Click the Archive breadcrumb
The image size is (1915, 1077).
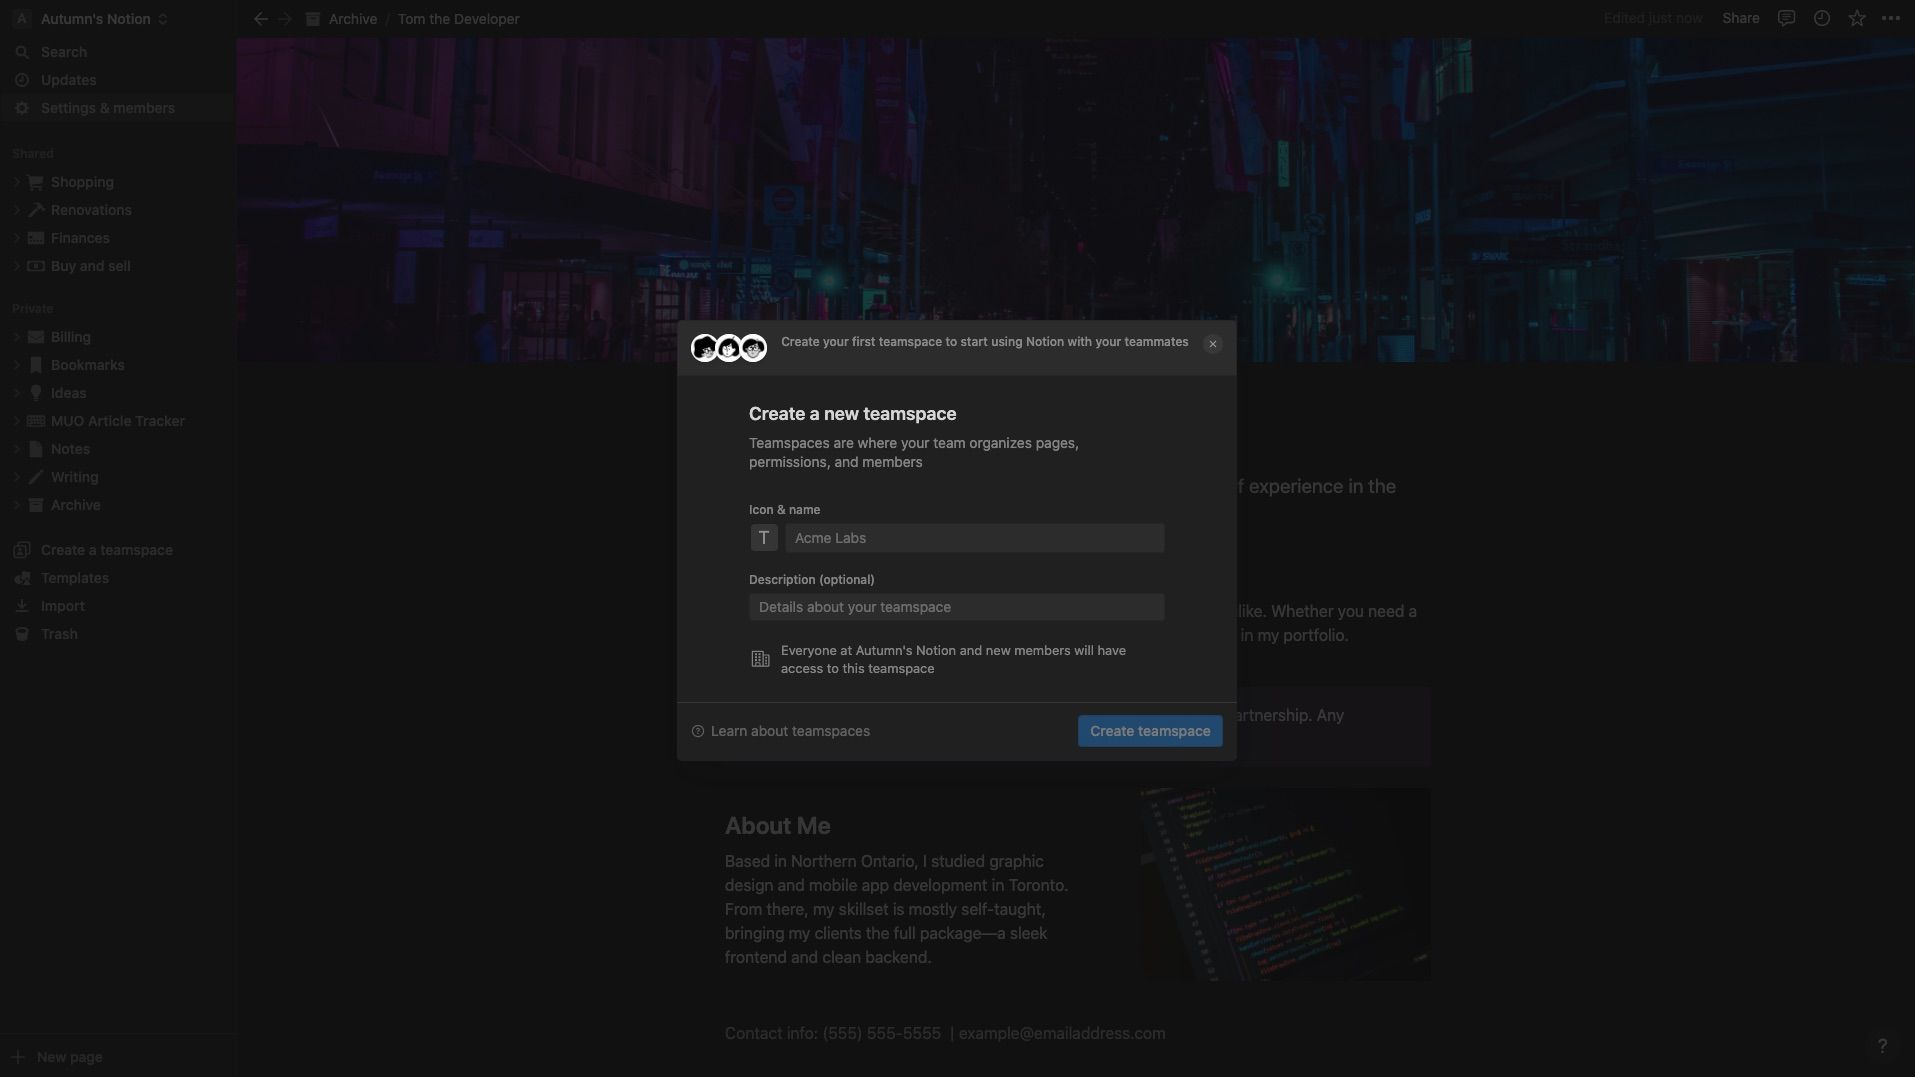[342, 19]
